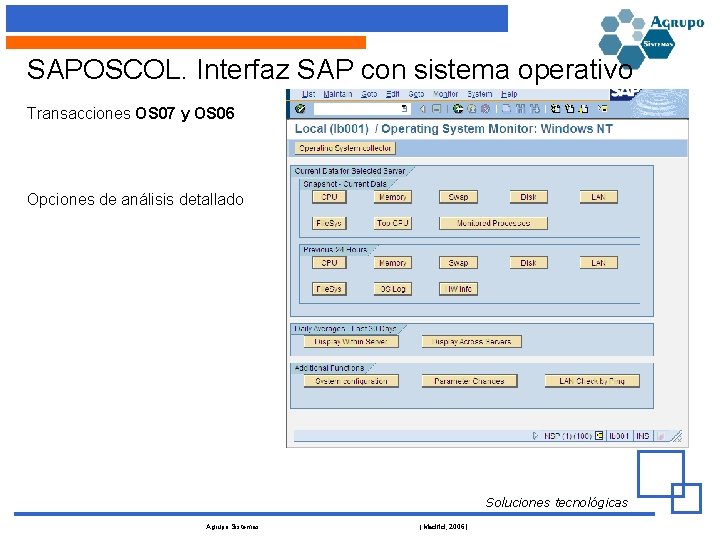720x540 pixels.
Task: Open the Help menu
Action: [509, 94]
